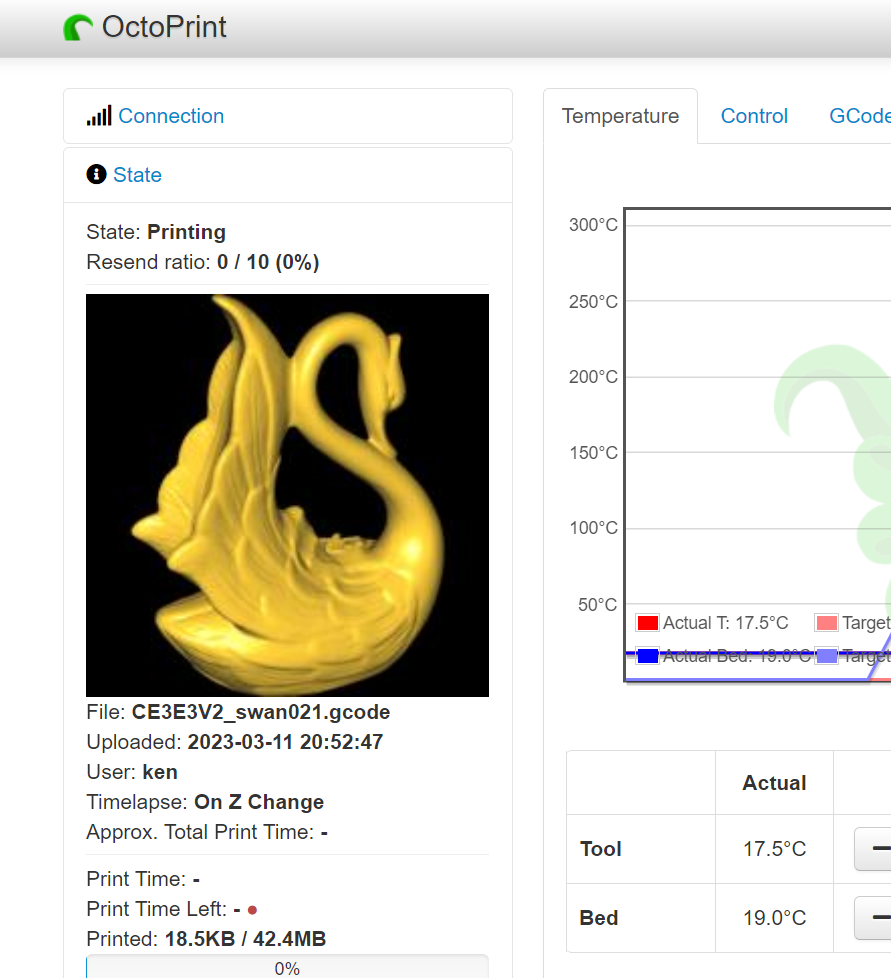Click the Tool actual temperature 17.5°C cell
The width and height of the screenshot is (891, 978).
[774, 849]
